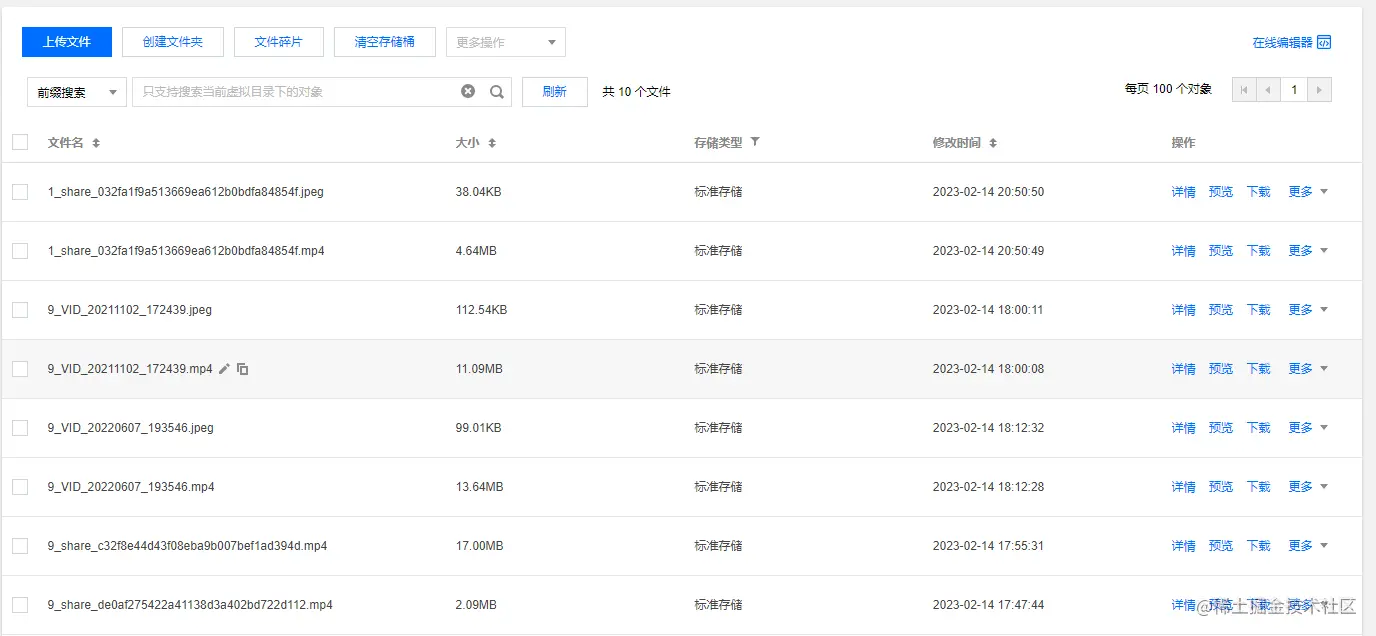The image size is (1376, 636).
Task: Click the 共 10 个文件 count text
Action: click(636, 92)
